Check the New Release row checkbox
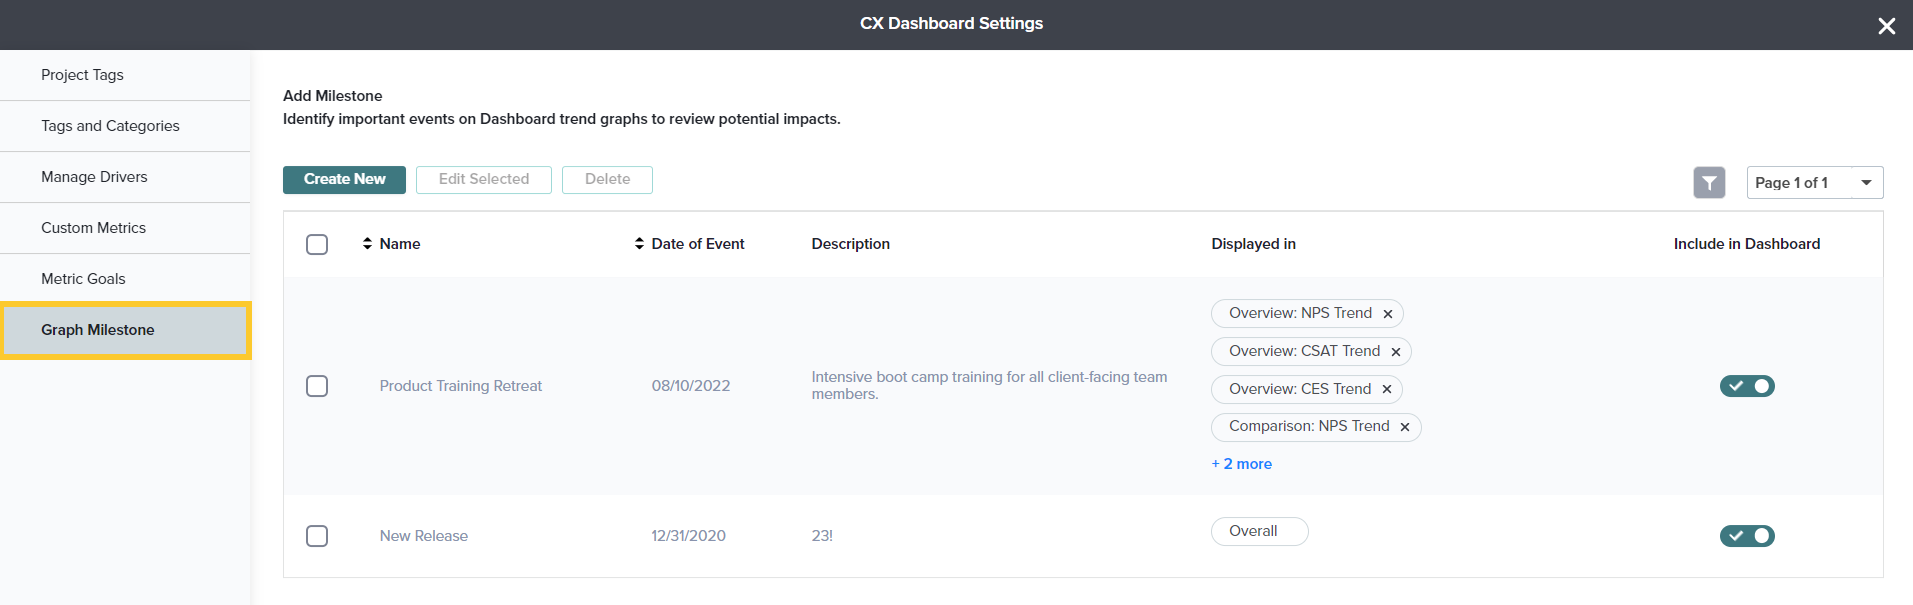Screen dimensions: 1913x605 pyautogui.click(x=317, y=536)
